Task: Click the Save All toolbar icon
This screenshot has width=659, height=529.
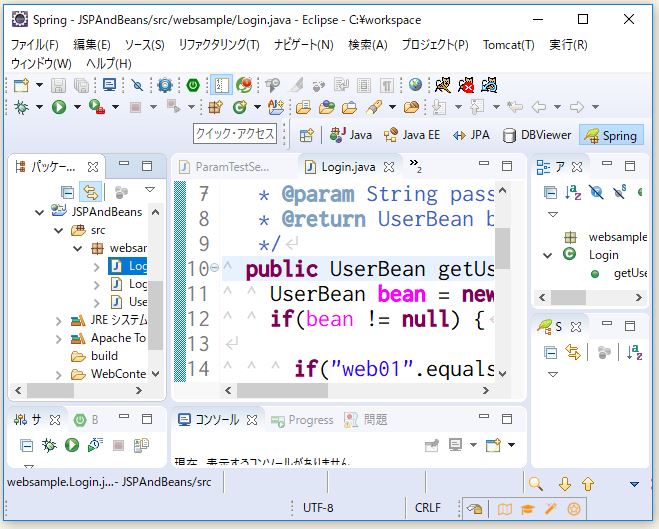Action: point(81,85)
